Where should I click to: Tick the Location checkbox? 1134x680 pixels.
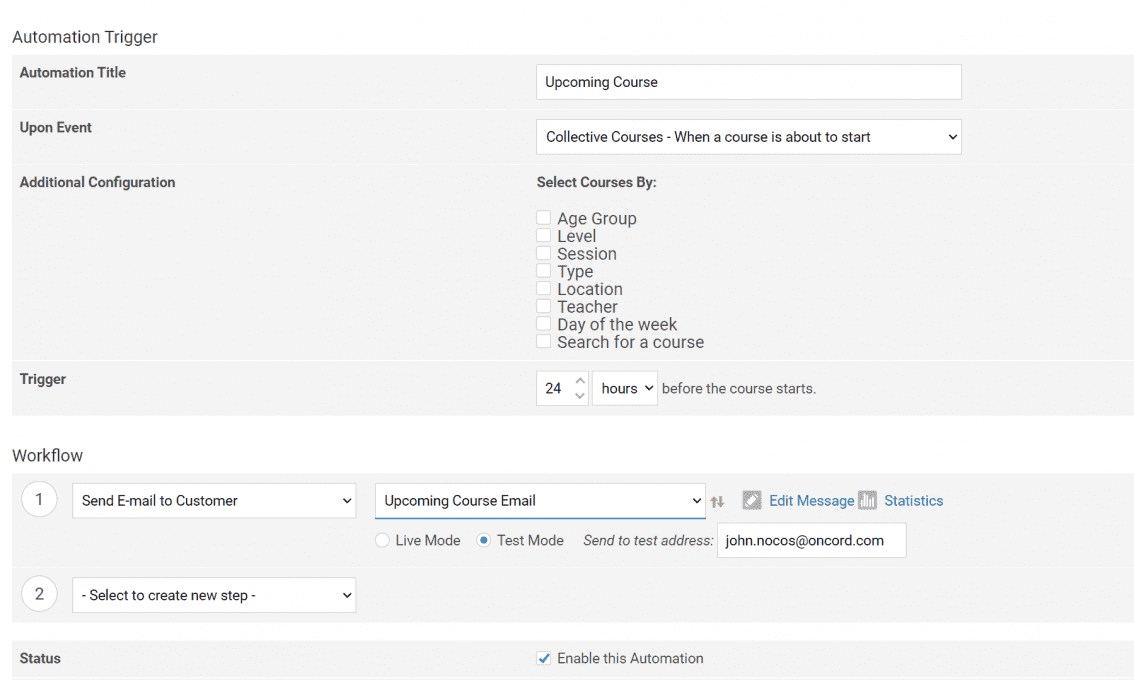pos(543,289)
